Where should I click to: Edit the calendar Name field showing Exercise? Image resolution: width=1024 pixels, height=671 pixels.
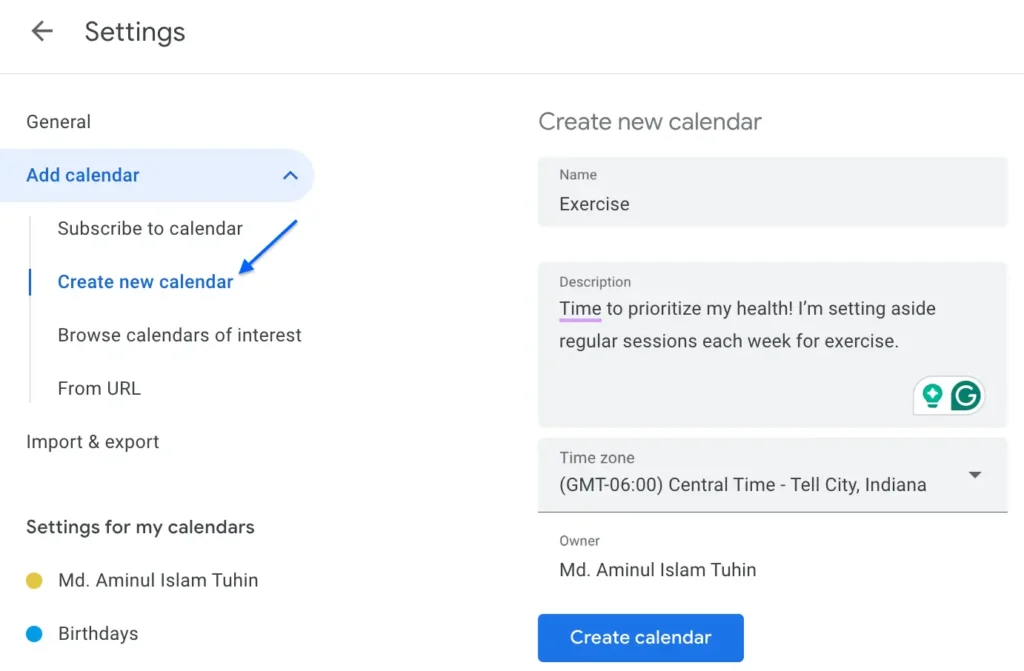772,204
